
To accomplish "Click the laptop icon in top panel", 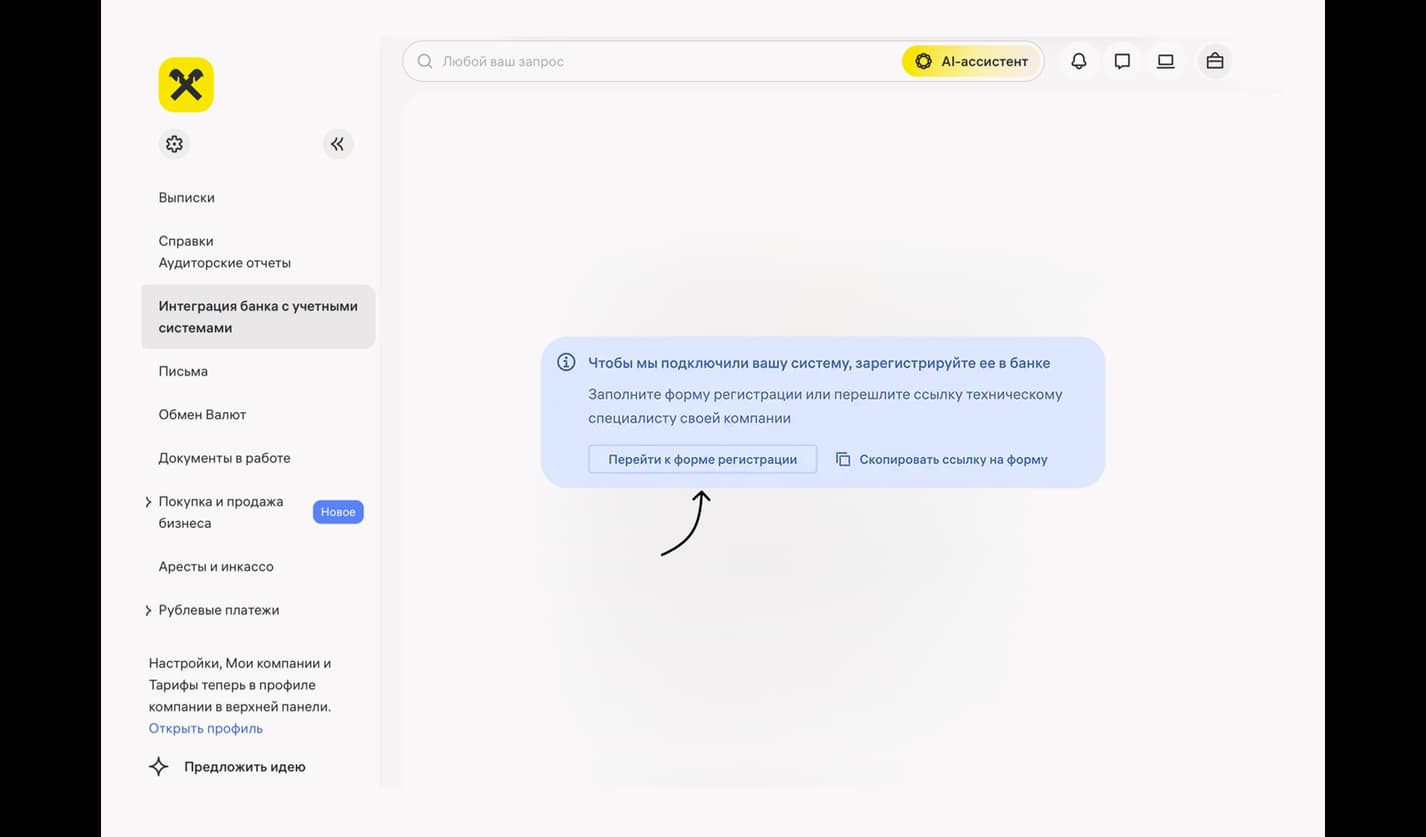I will [x=1165, y=61].
